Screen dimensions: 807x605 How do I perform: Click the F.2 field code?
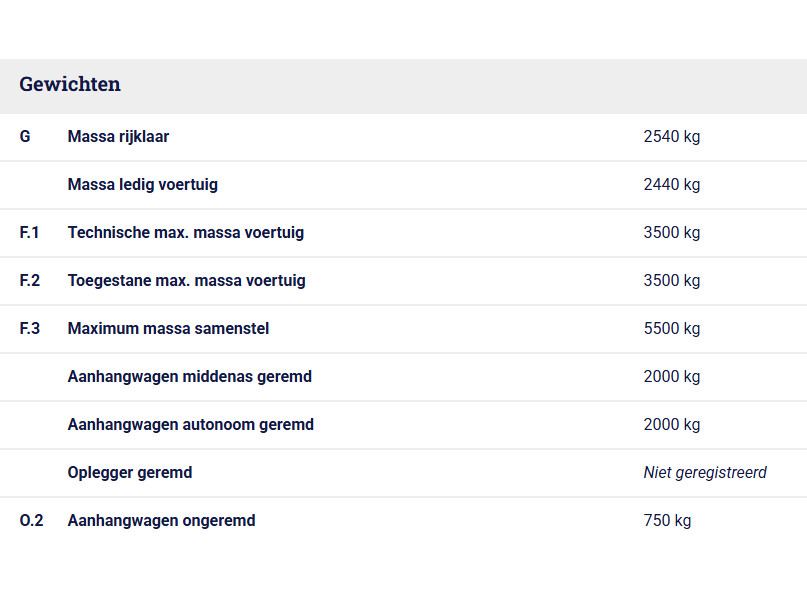point(30,281)
